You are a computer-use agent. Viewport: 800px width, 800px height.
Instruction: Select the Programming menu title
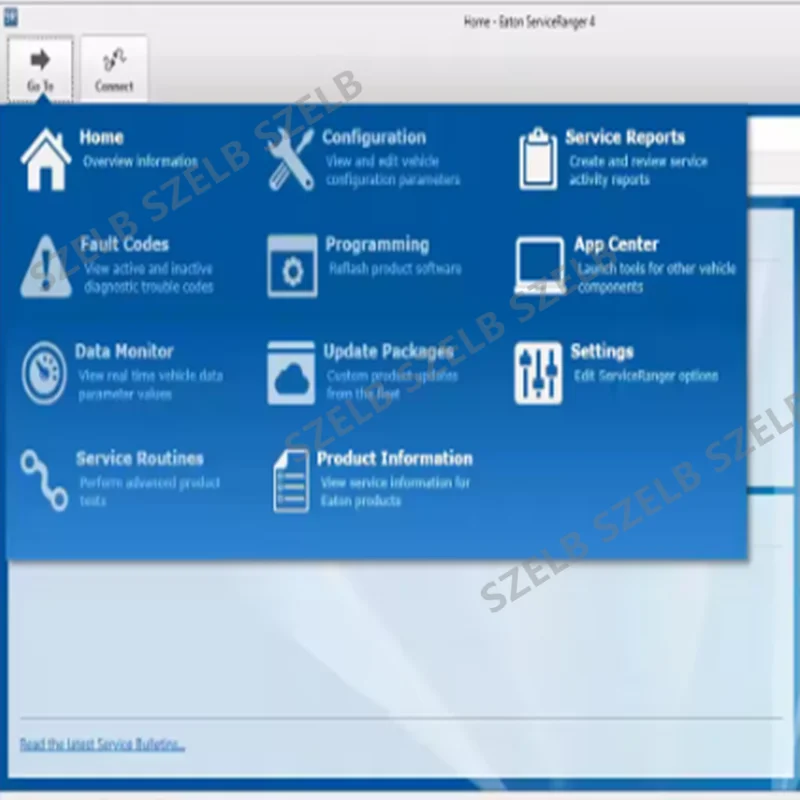click(377, 245)
